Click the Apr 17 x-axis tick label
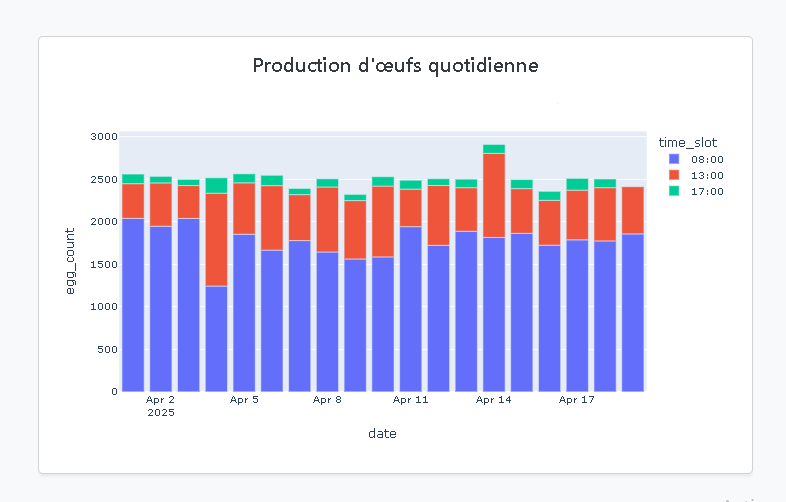786x502 pixels. pos(576,400)
